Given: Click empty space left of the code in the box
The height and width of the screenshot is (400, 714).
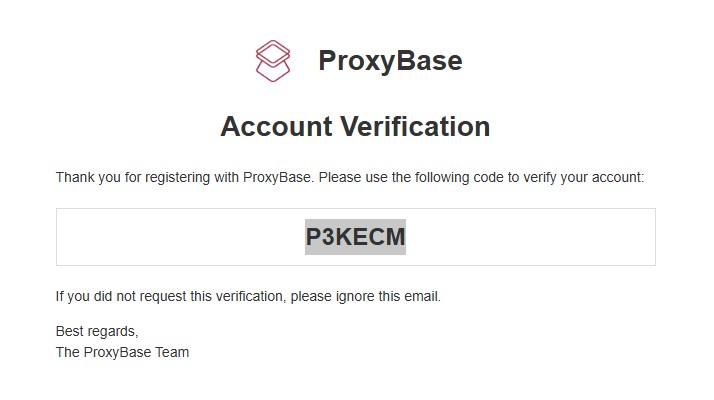Looking at the screenshot, I should point(170,237).
